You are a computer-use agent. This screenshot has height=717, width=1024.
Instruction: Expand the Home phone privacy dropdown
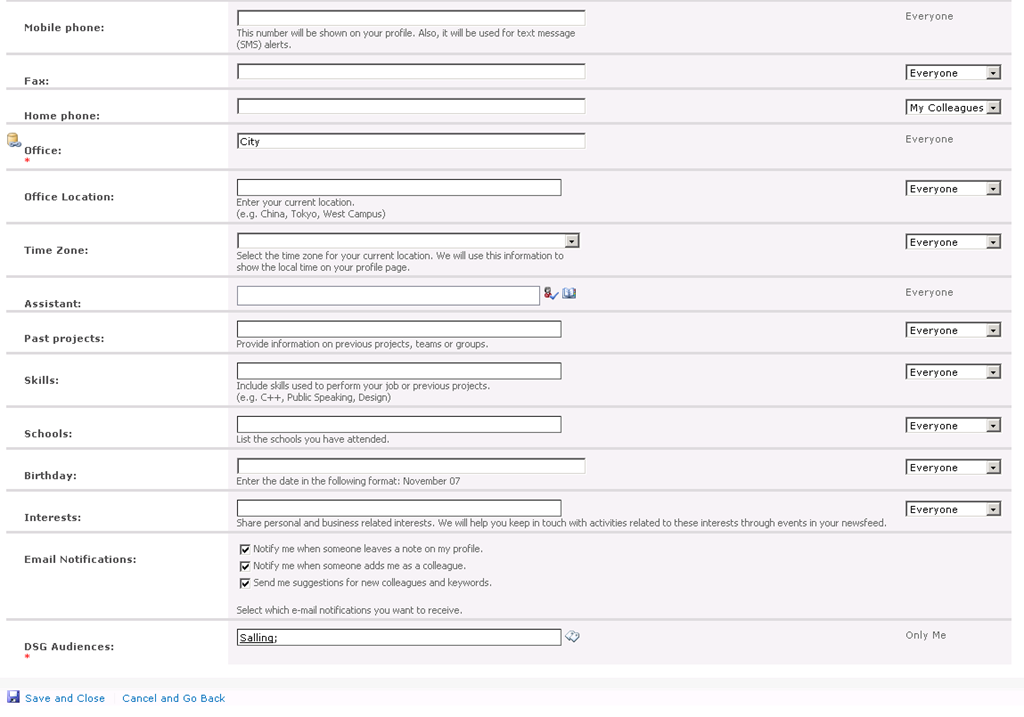point(993,108)
